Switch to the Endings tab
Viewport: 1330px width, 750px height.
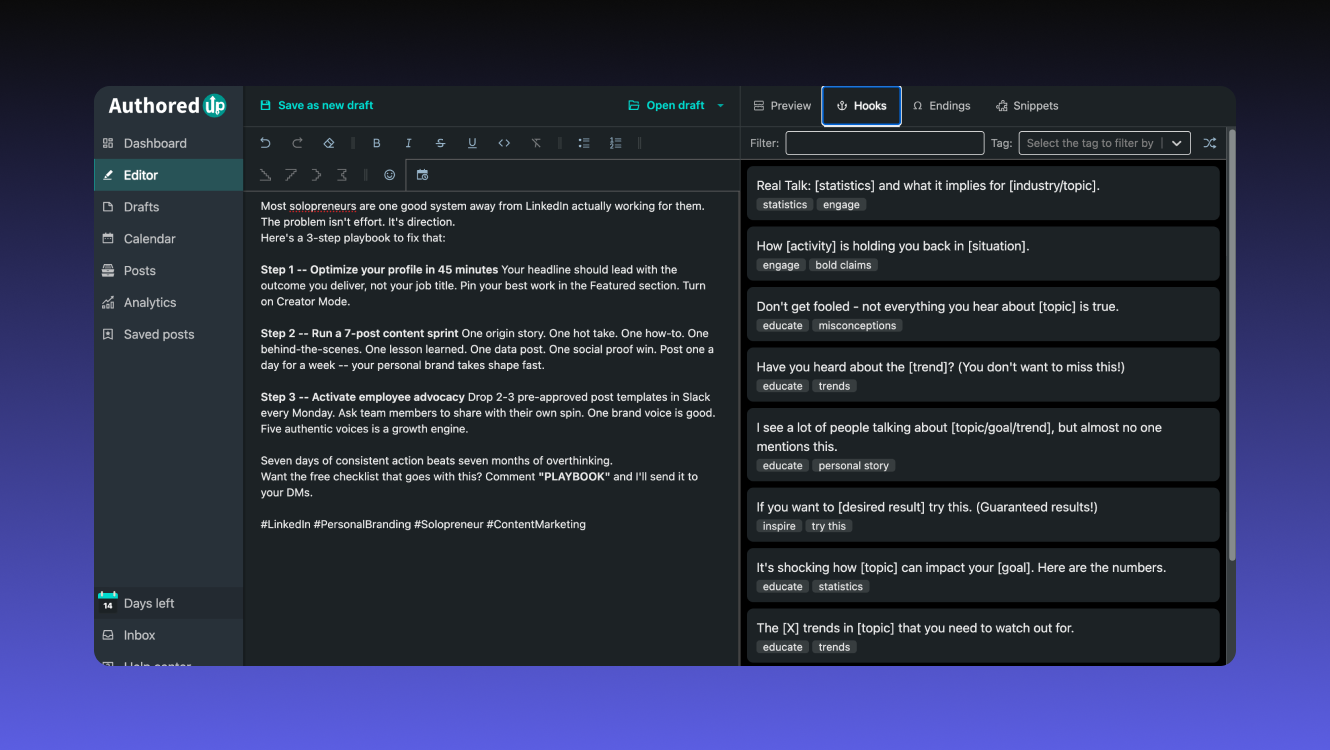(941, 106)
